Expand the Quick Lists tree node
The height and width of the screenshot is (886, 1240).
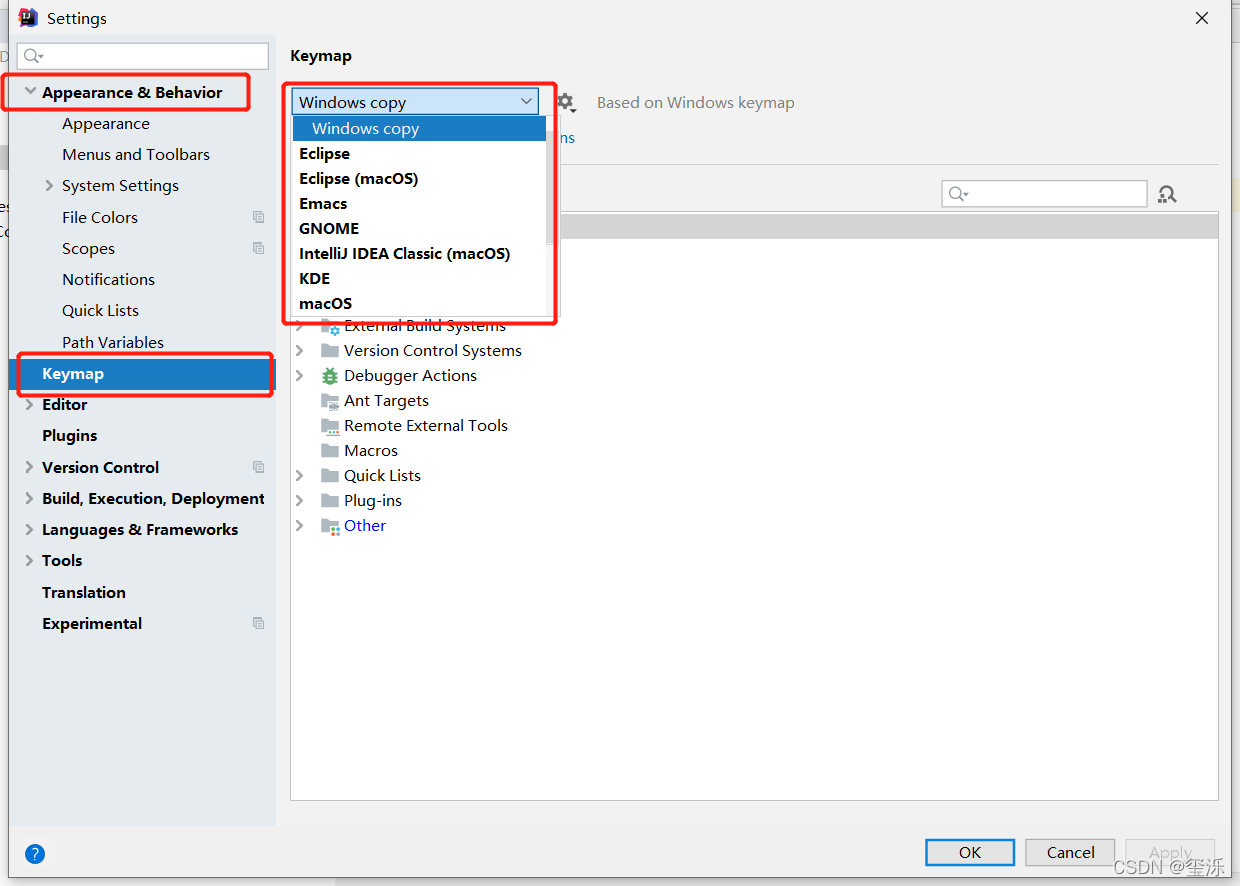pyautogui.click(x=300, y=476)
